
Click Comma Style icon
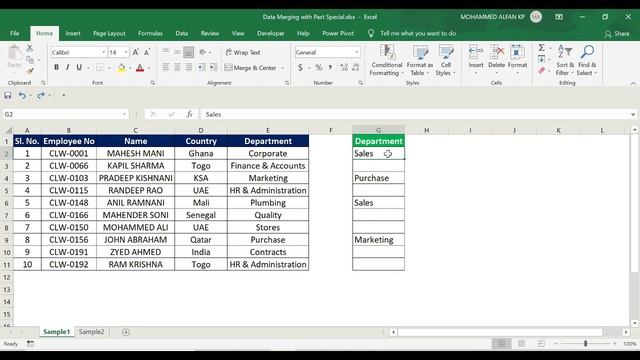pyautogui.click(x=330, y=67)
